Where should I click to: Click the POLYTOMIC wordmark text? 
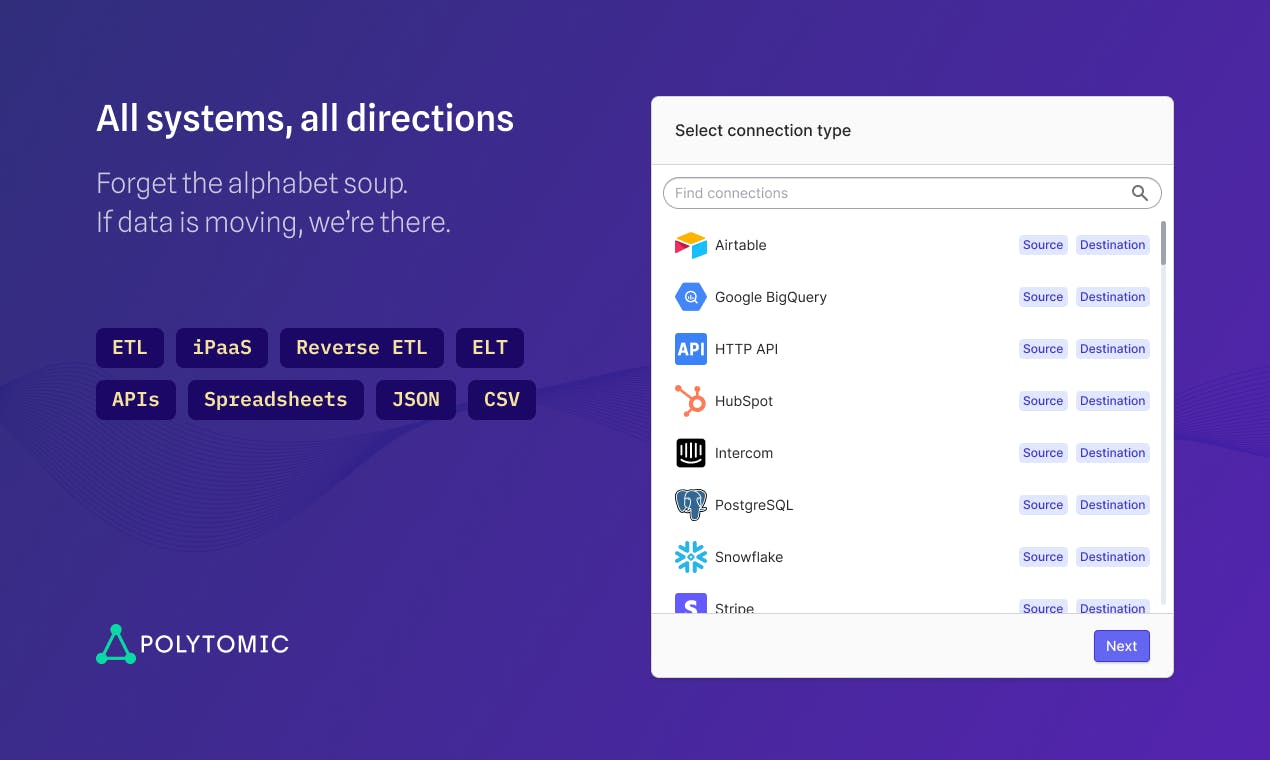tap(215, 645)
